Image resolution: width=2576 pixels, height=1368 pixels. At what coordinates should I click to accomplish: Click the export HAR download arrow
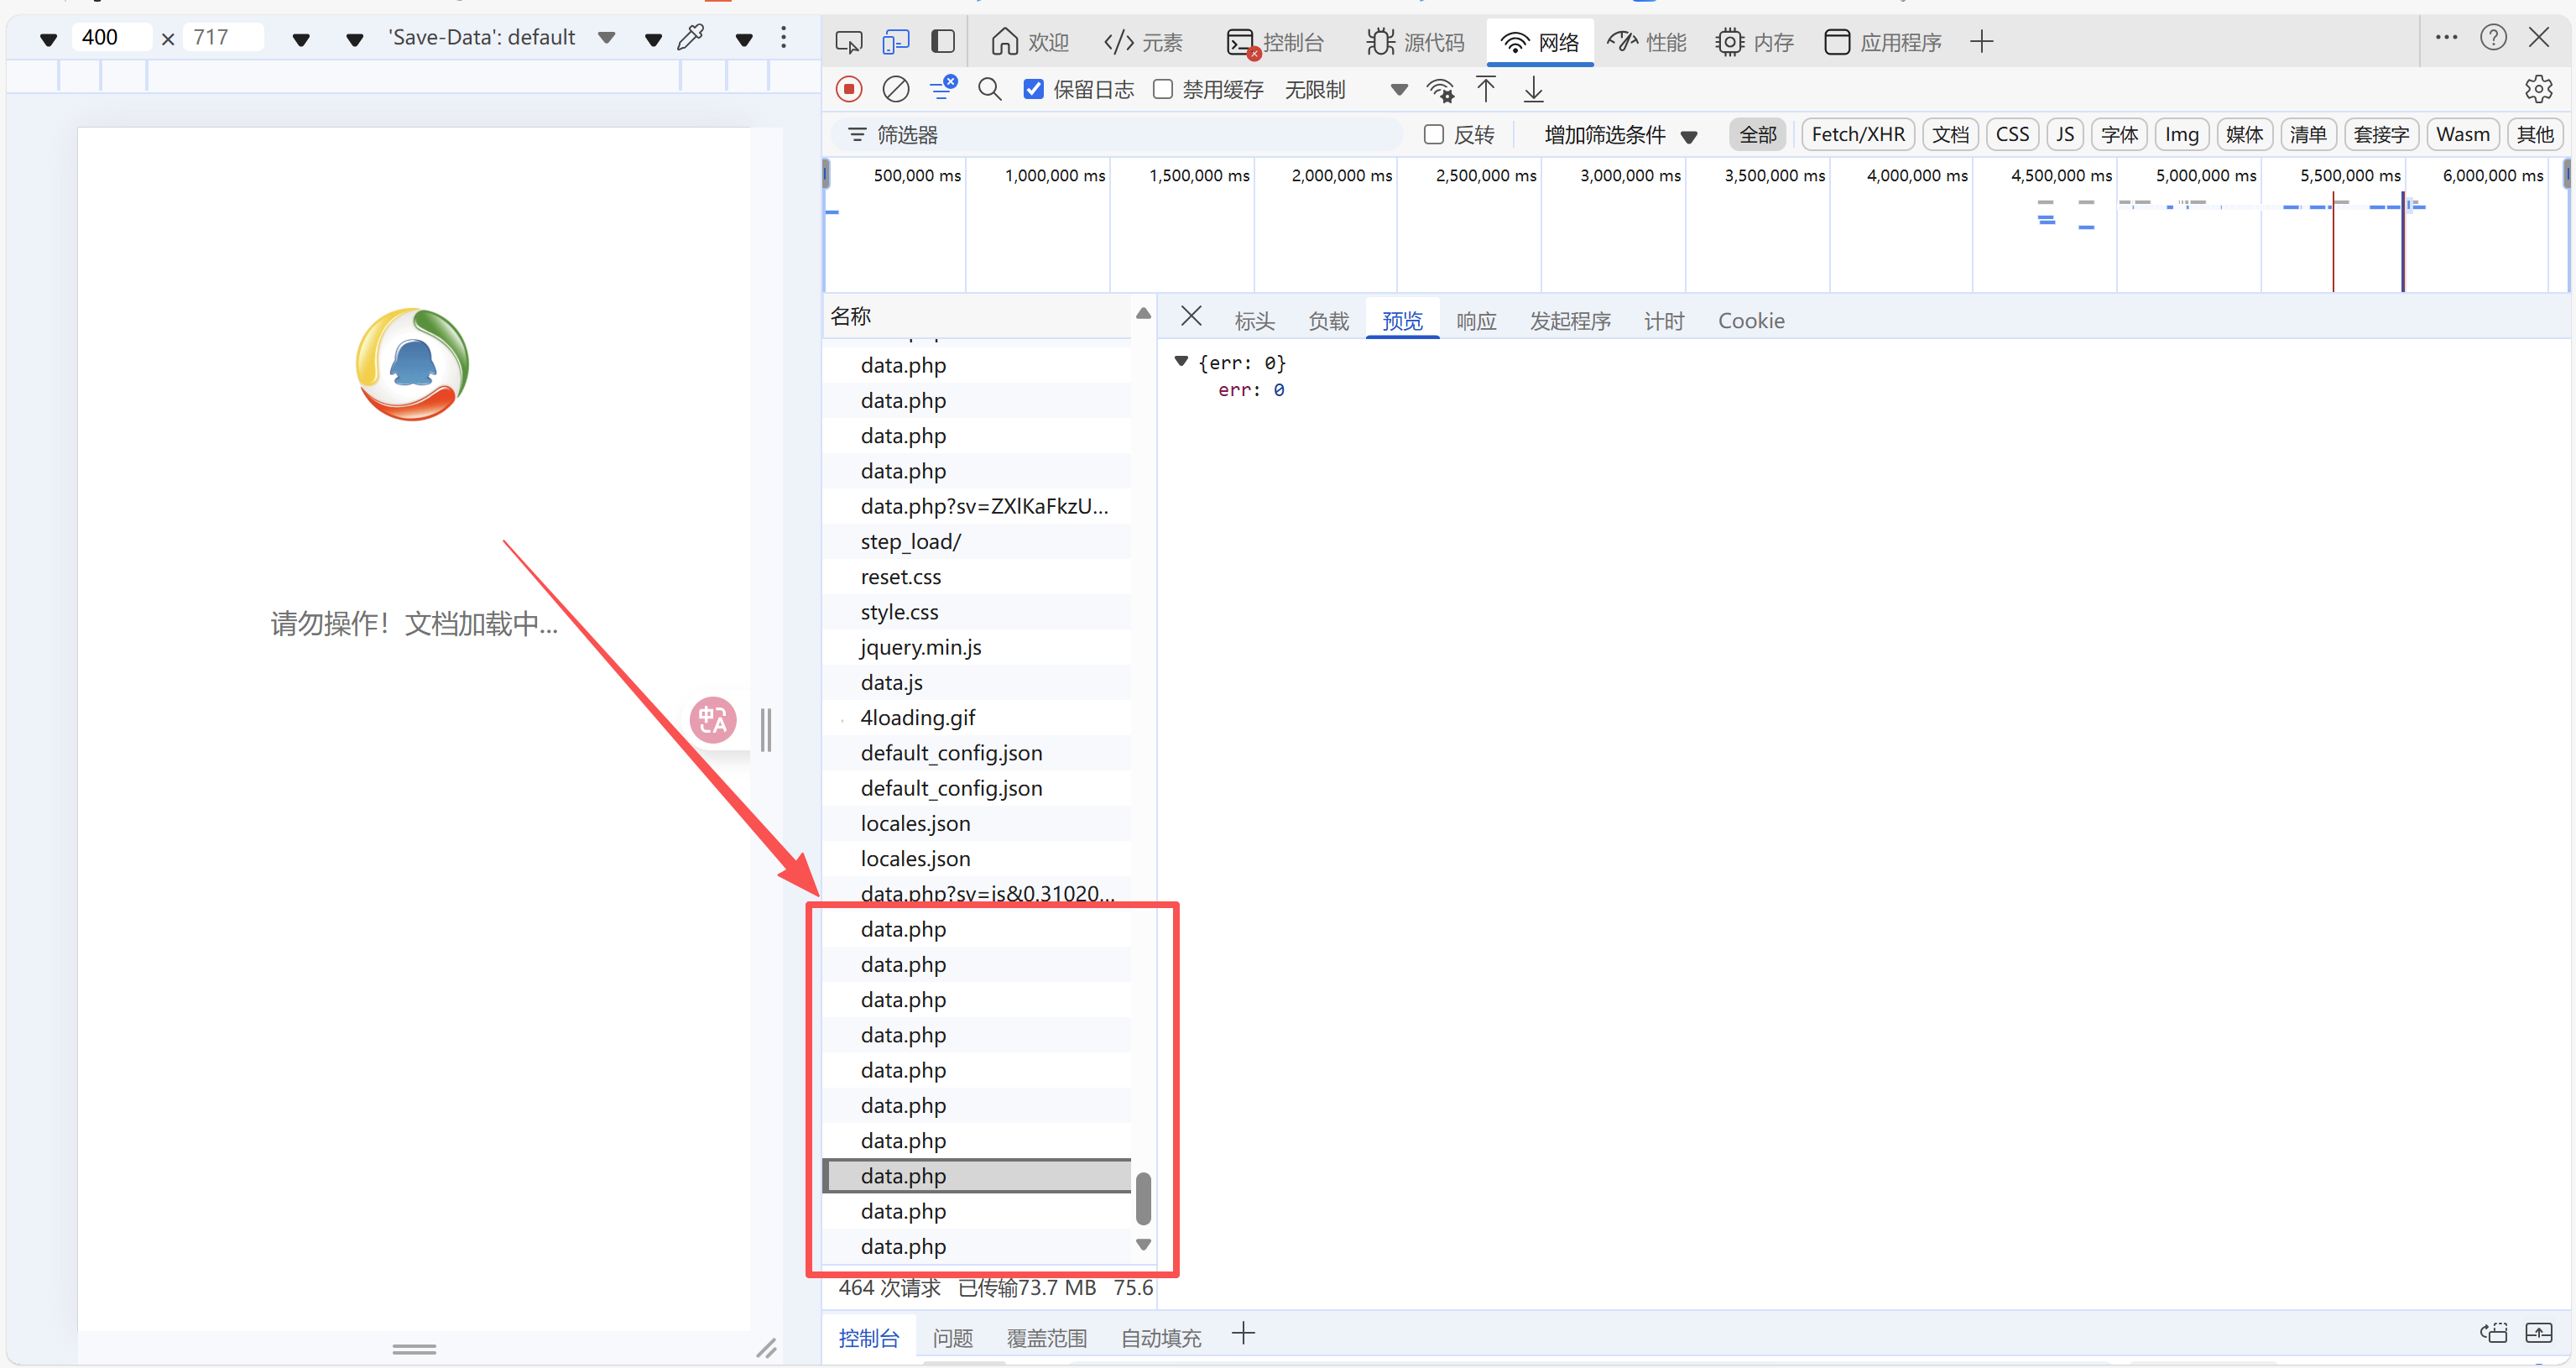tap(1533, 90)
